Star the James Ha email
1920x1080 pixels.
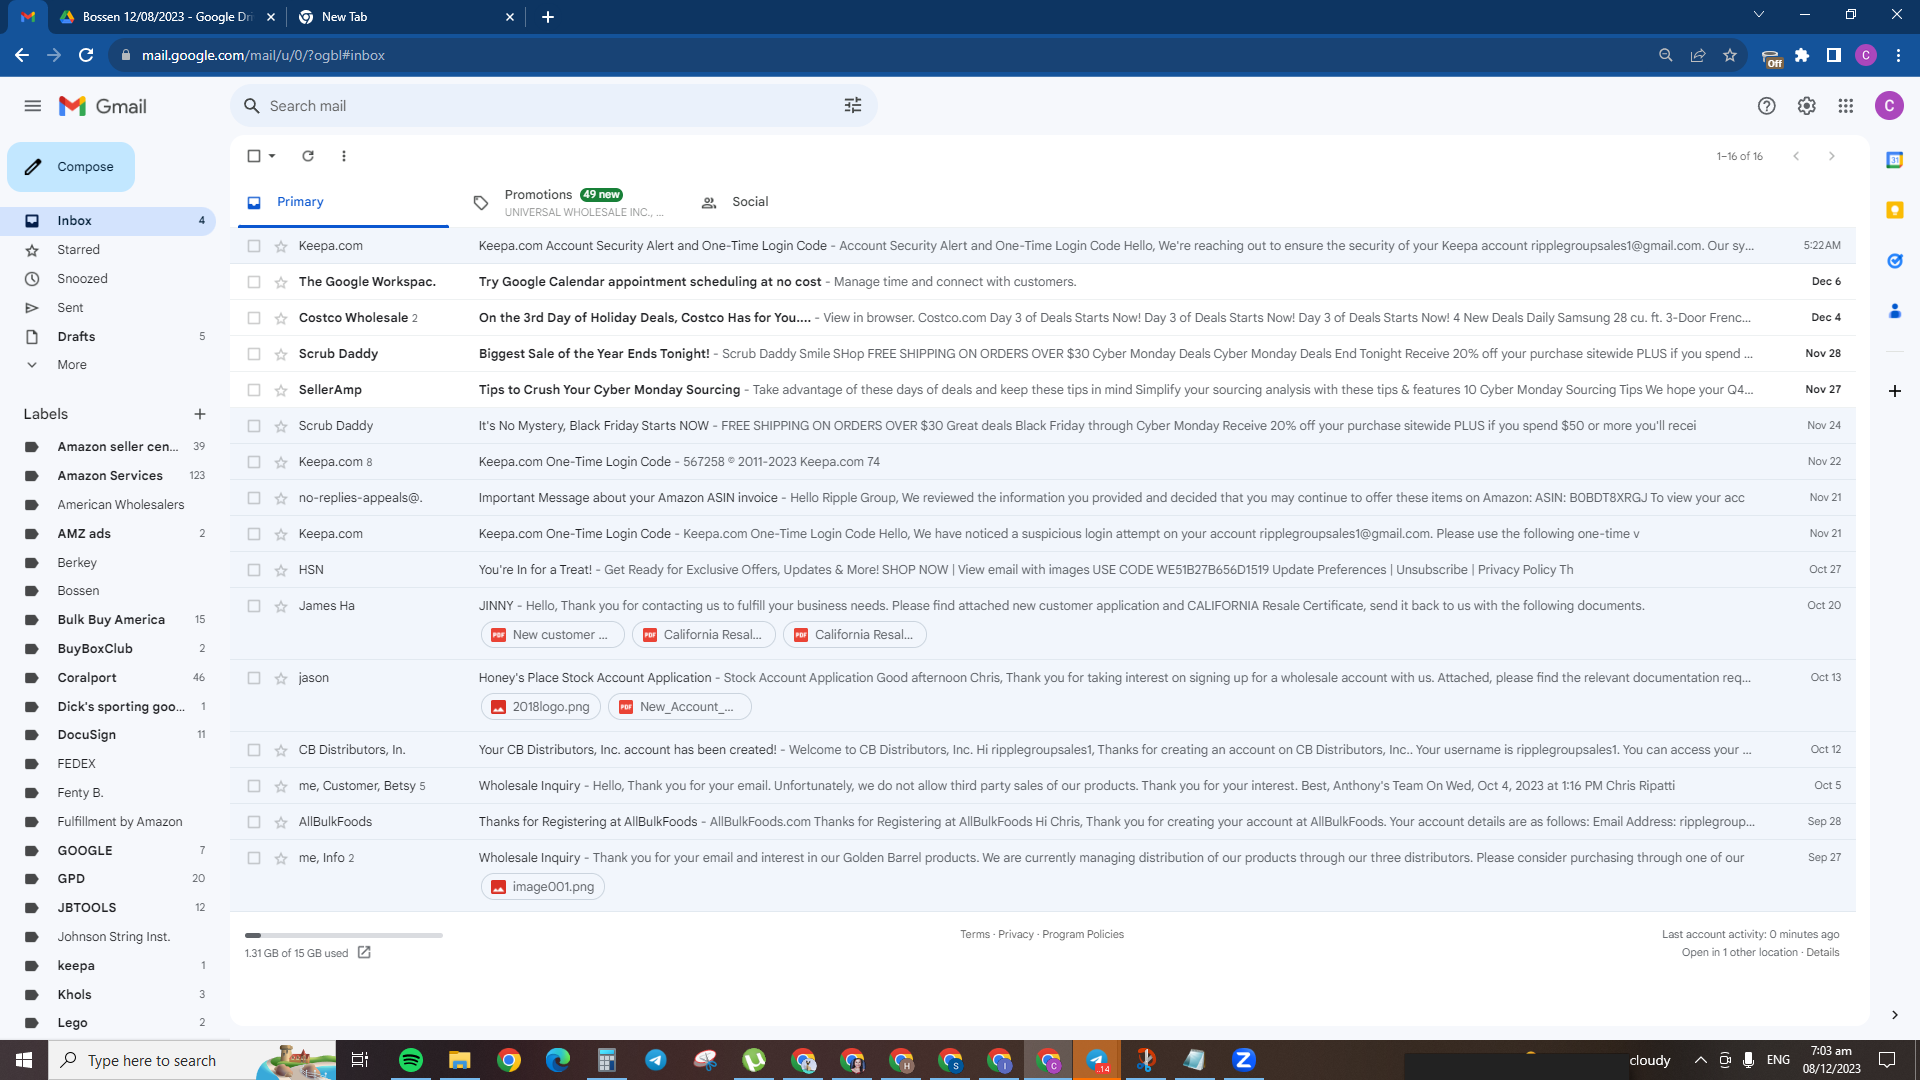[x=281, y=606]
